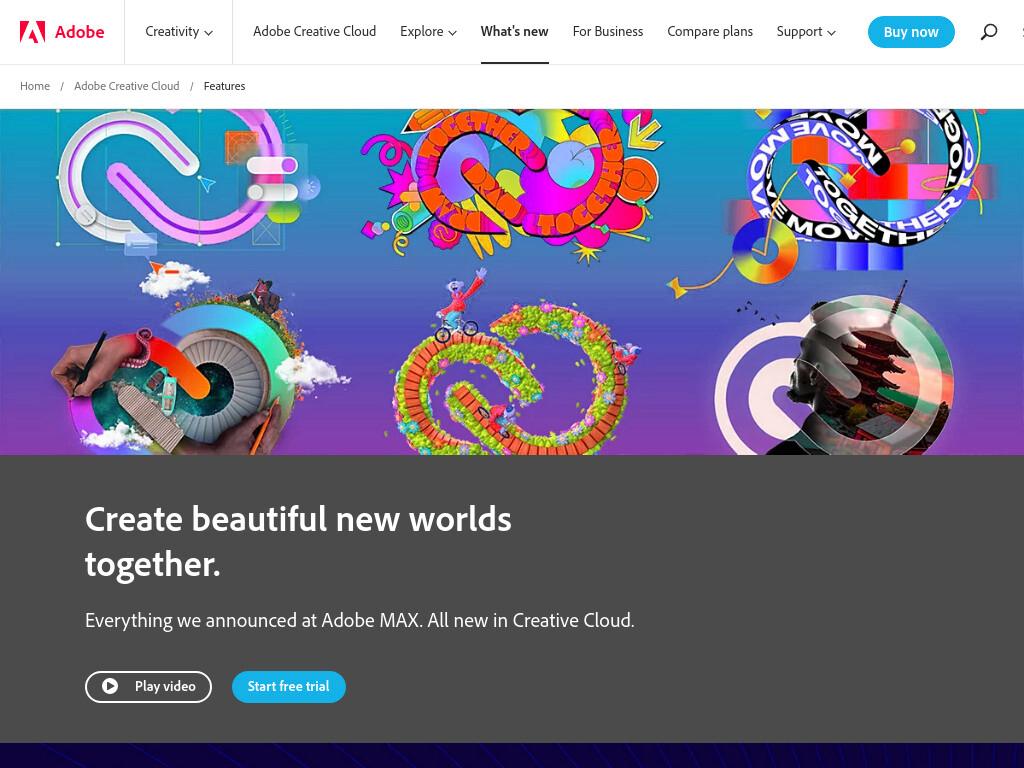Click the Adobe logo icon
This screenshot has height=768, width=1024.
coord(32,31)
